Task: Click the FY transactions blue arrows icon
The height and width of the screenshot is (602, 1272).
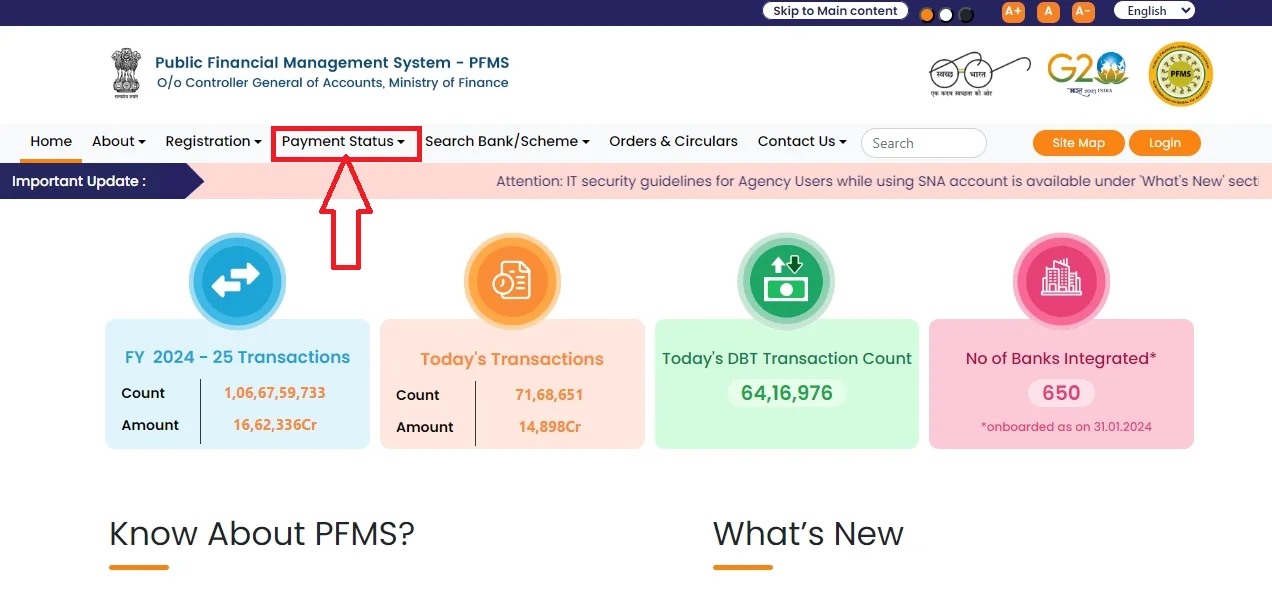Action: click(237, 282)
